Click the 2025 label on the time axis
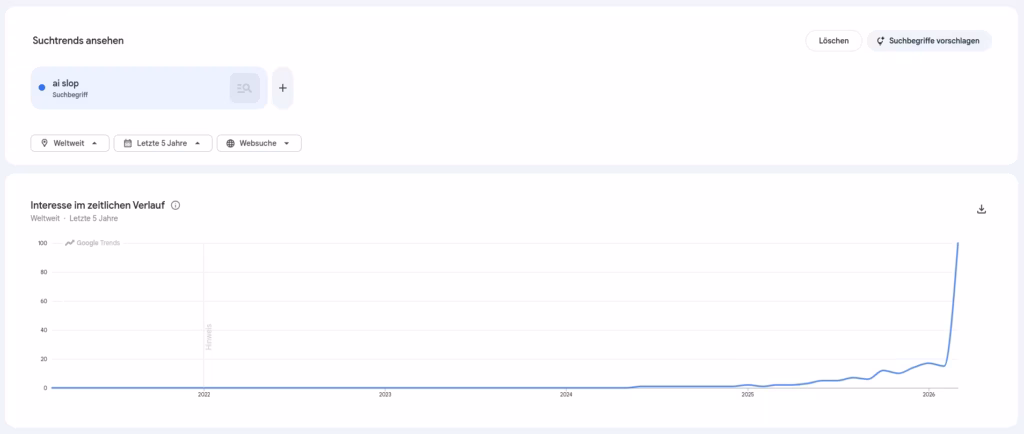The image size is (1024, 434). [x=747, y=395]
